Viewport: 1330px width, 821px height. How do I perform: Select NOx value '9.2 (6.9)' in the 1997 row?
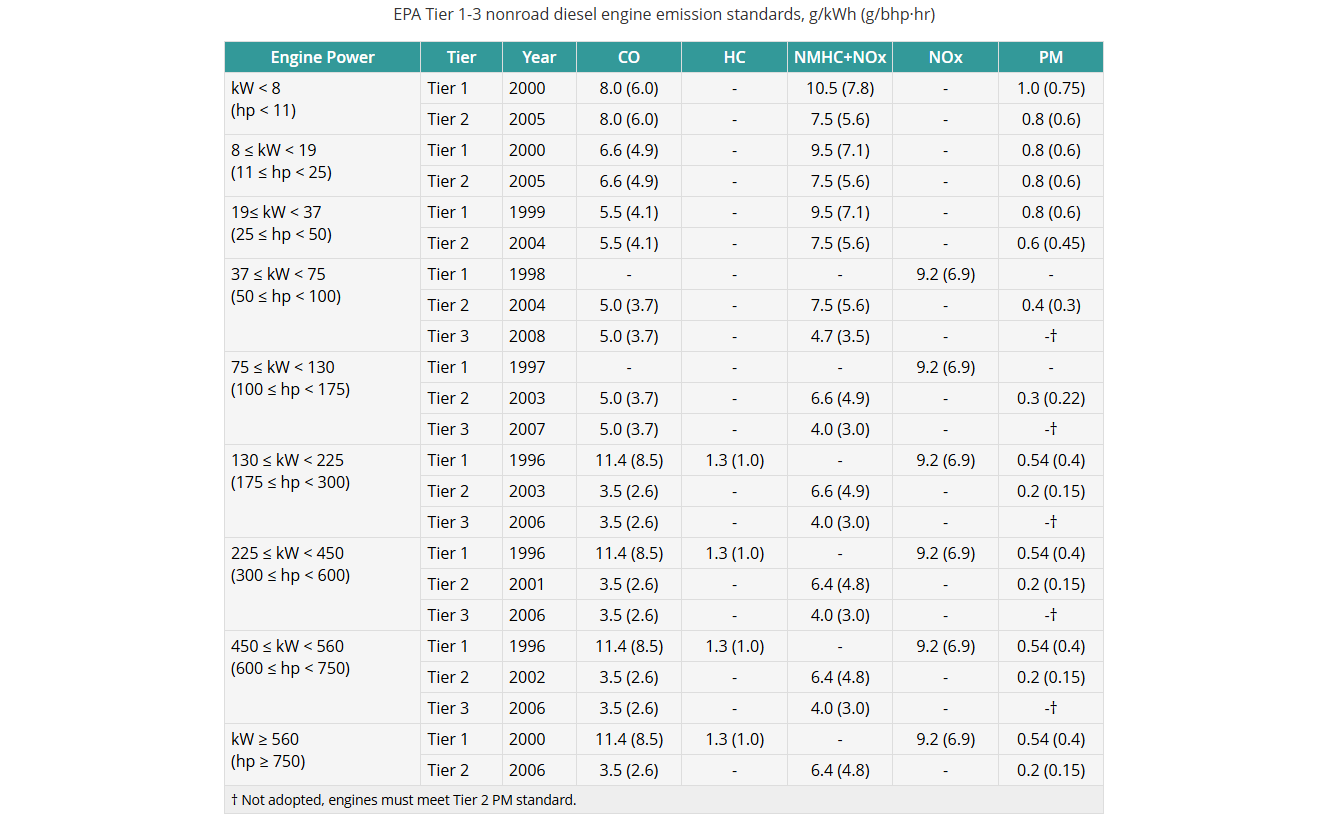click(945, 367)
